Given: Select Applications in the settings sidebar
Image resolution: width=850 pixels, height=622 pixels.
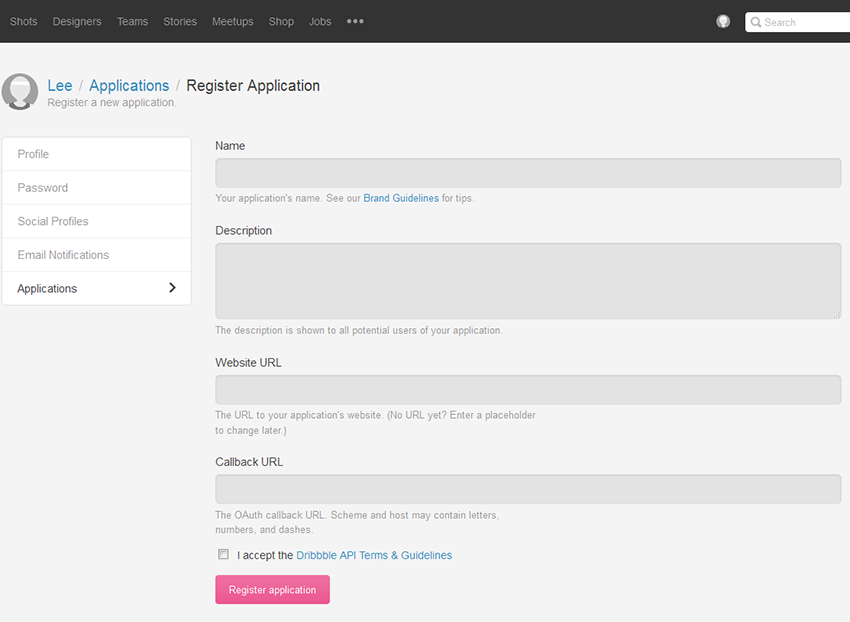Looking at the screenshot, I should [x=96, y=288].
